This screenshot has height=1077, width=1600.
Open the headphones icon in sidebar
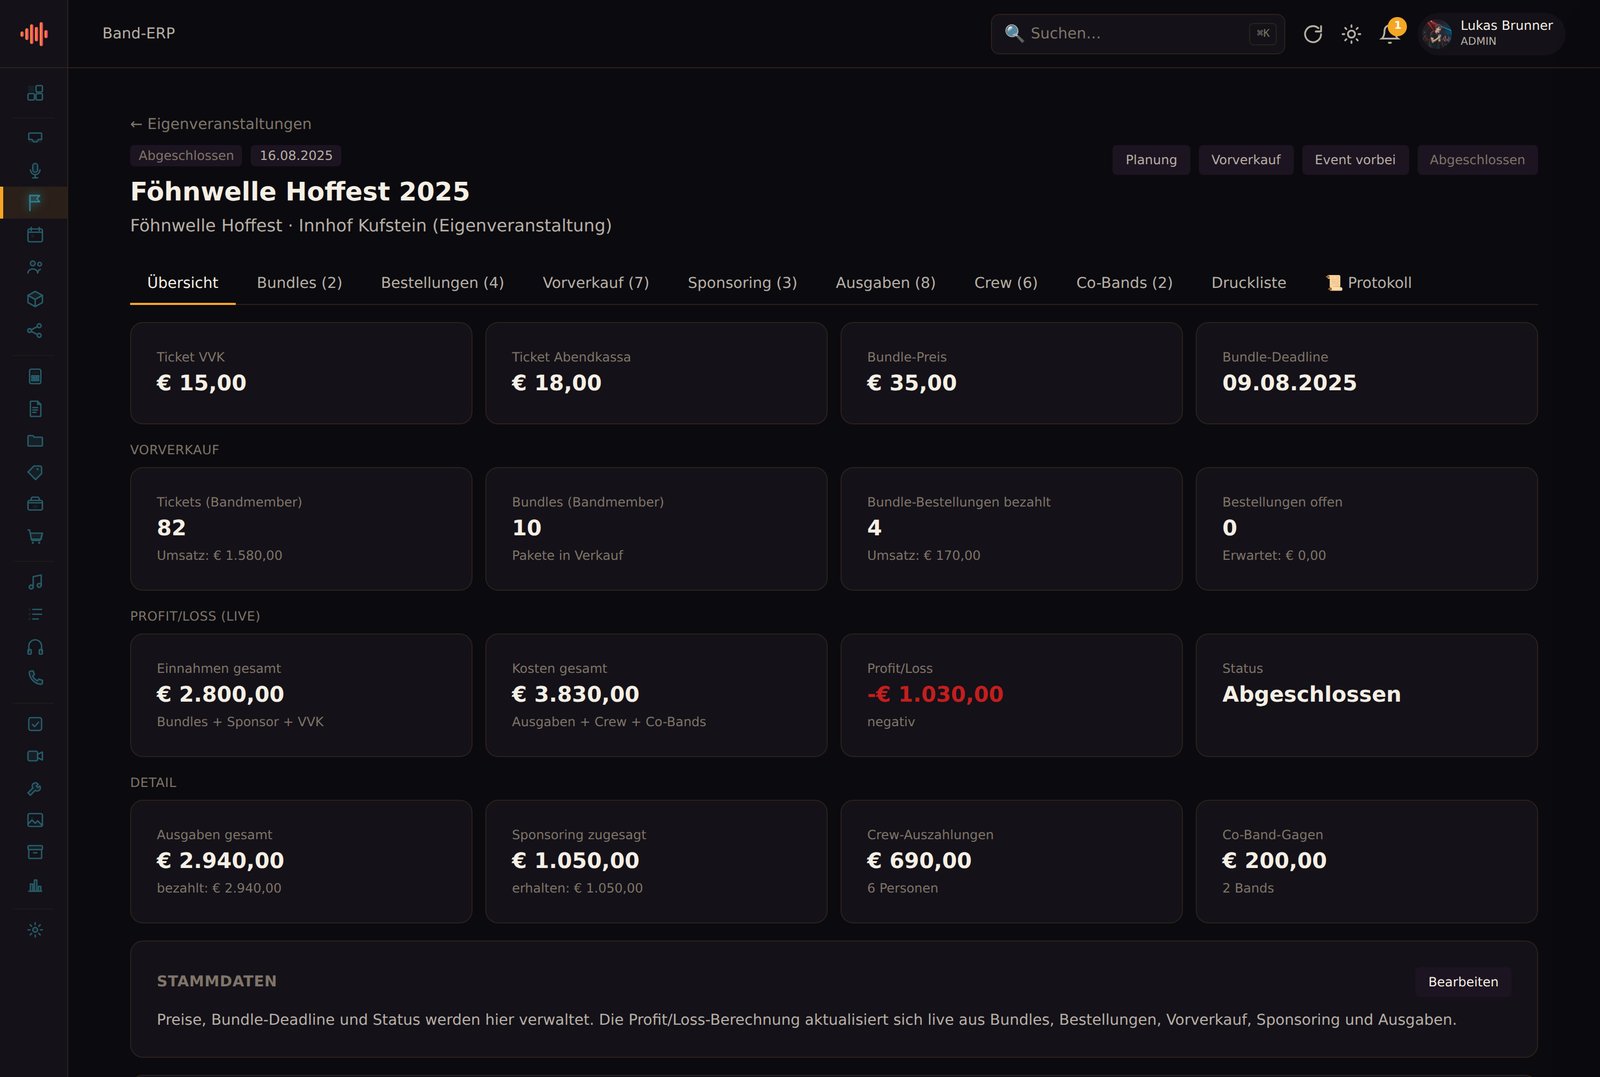tap(35, 646)
